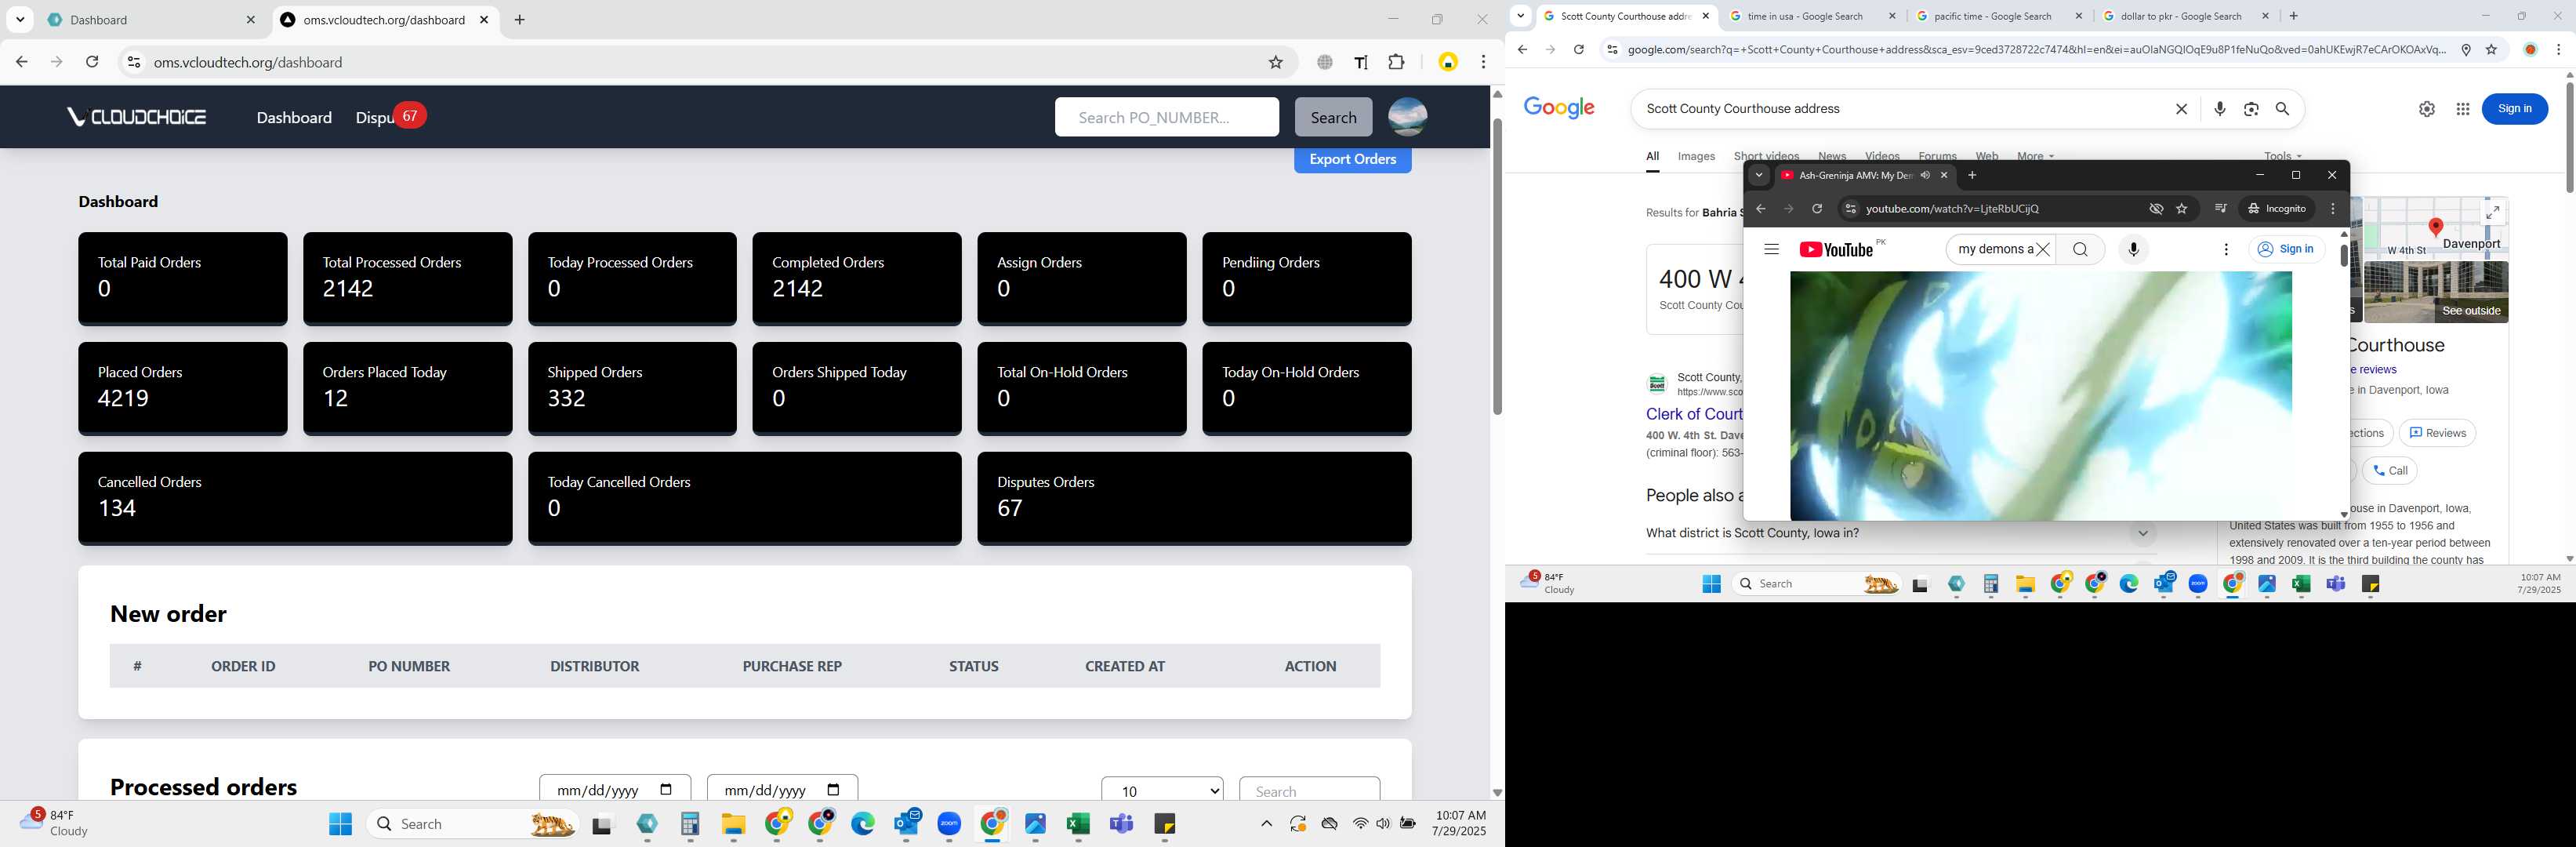2576x847 pixels.
Task: Expand the Davenport map
Action: point(2493,212)
